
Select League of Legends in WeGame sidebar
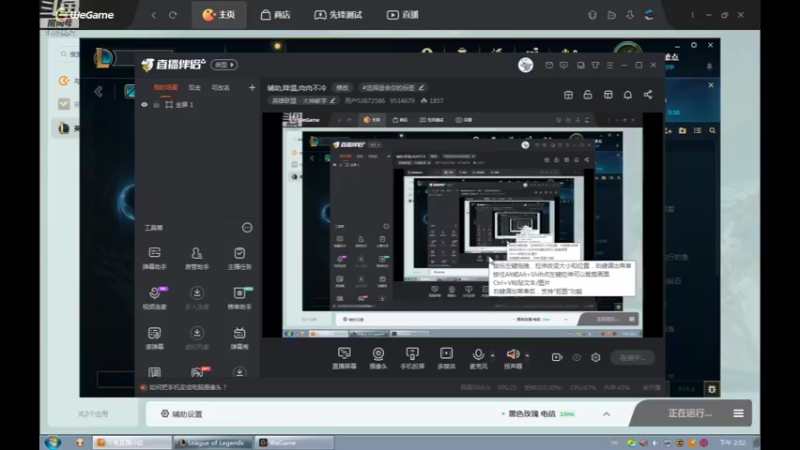[x=67, y=129]
